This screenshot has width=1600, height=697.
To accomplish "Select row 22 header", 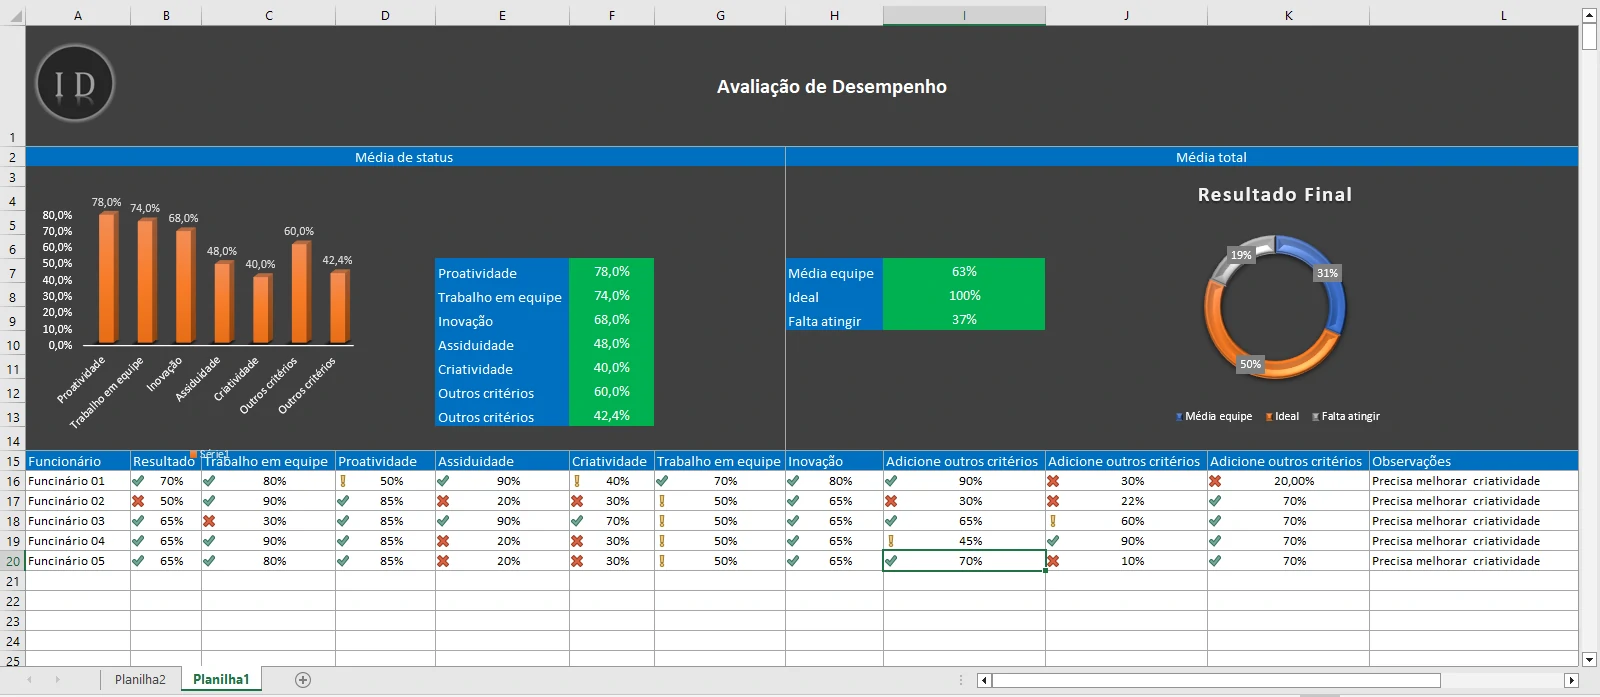I will (13, 601).
